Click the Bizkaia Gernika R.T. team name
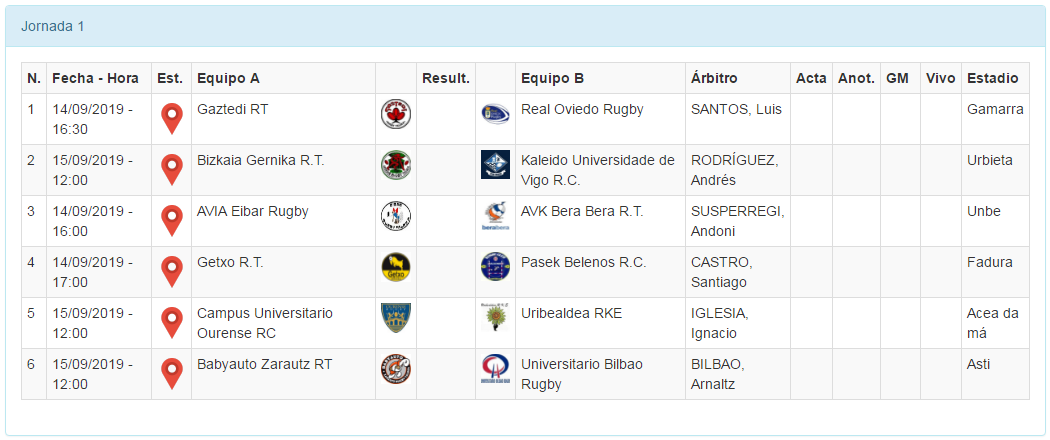The image size is (1050, 440). point(261,160)
